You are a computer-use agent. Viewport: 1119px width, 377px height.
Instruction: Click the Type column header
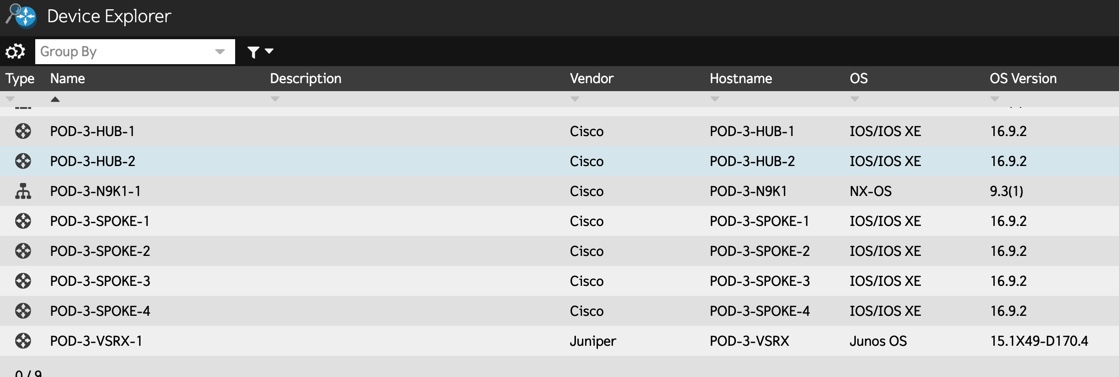click(20, 79)
